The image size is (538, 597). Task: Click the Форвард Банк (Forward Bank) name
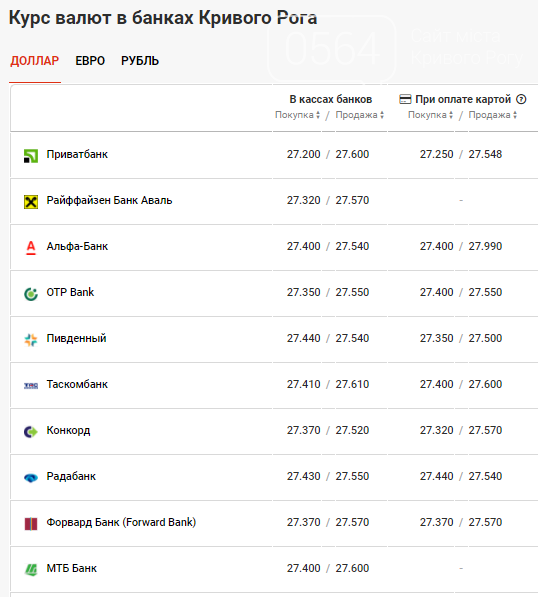(x=121, y=522)
